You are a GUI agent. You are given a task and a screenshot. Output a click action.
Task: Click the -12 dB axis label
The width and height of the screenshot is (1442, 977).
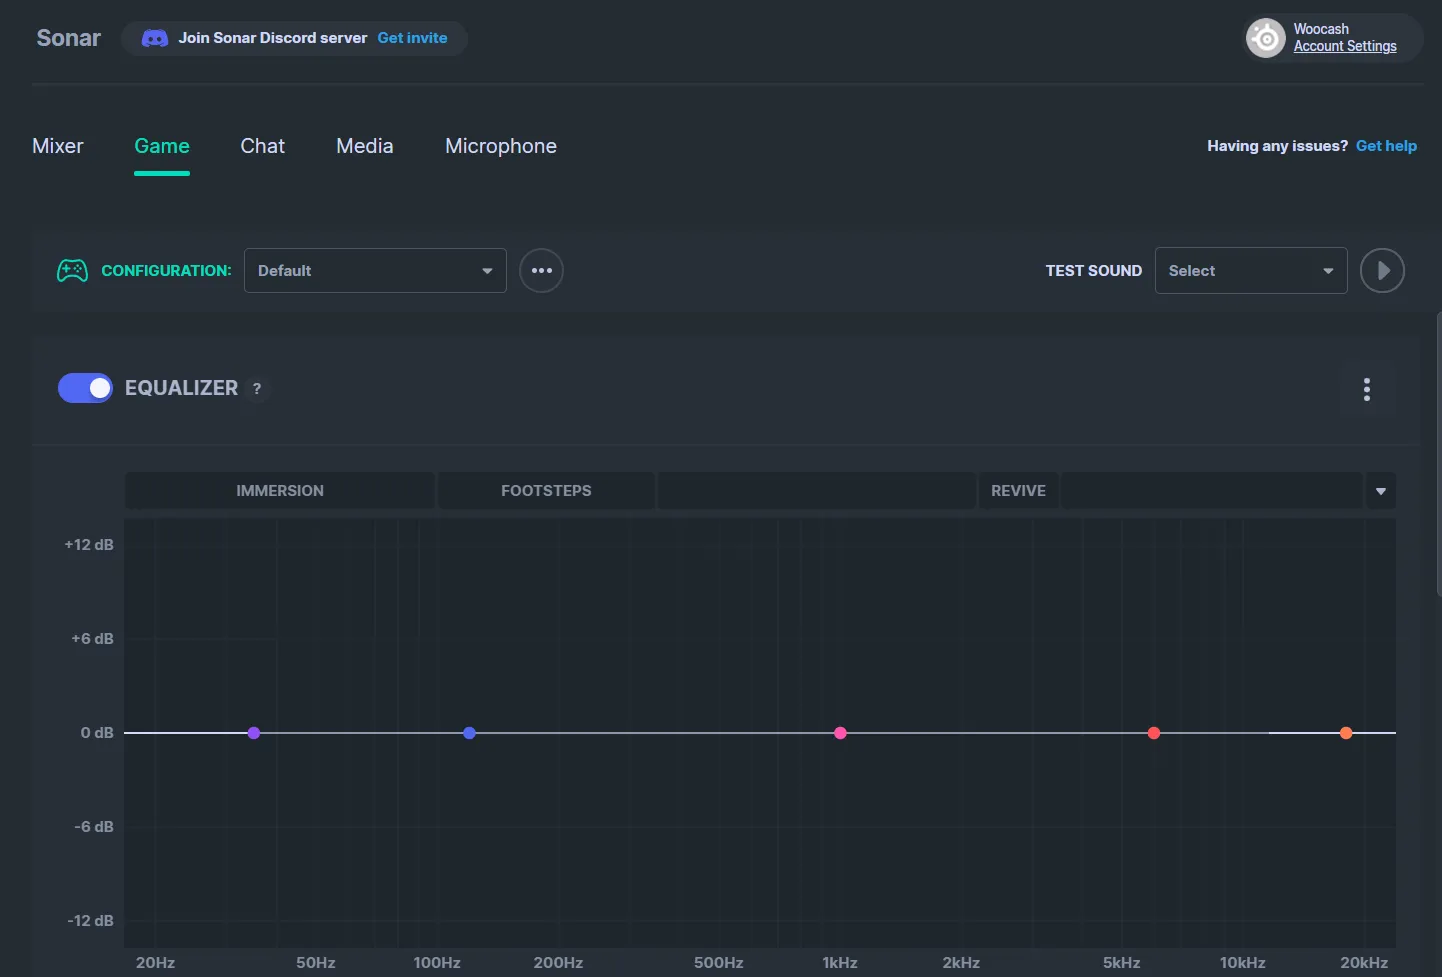(90, 921)
